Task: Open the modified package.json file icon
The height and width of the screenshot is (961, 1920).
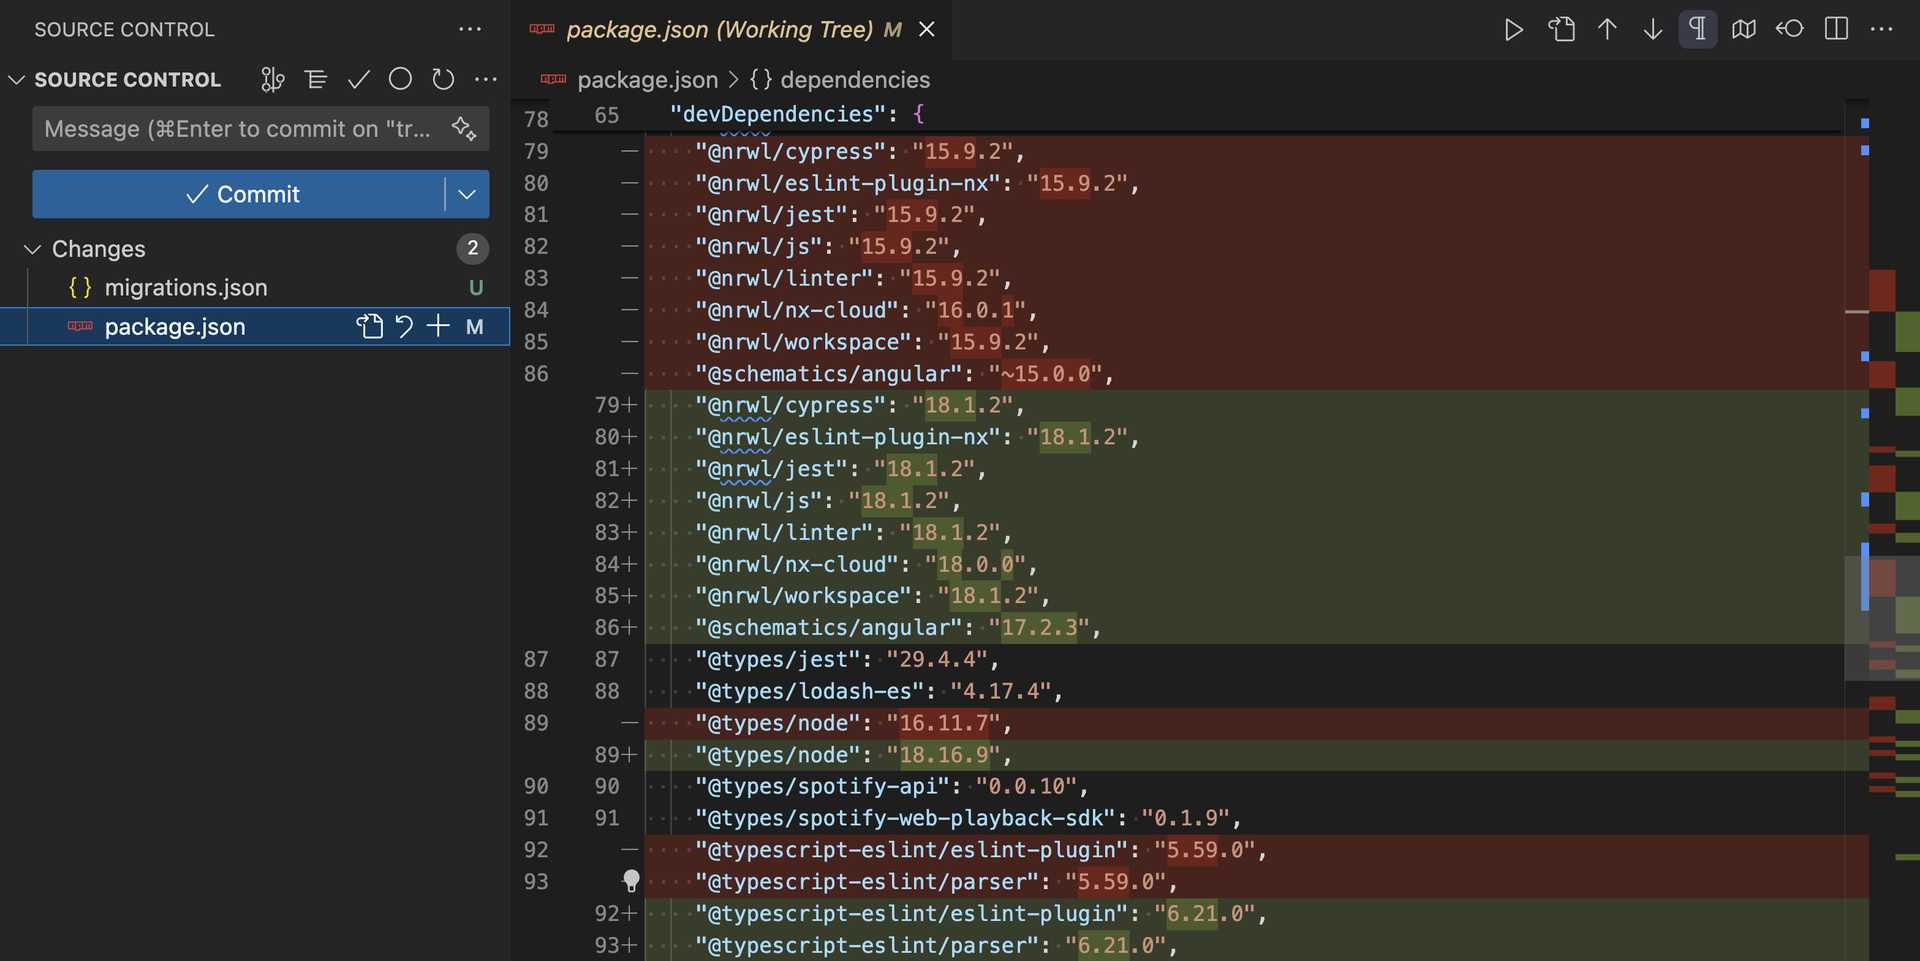Action: pyautogui.click(x=370, y=326)
